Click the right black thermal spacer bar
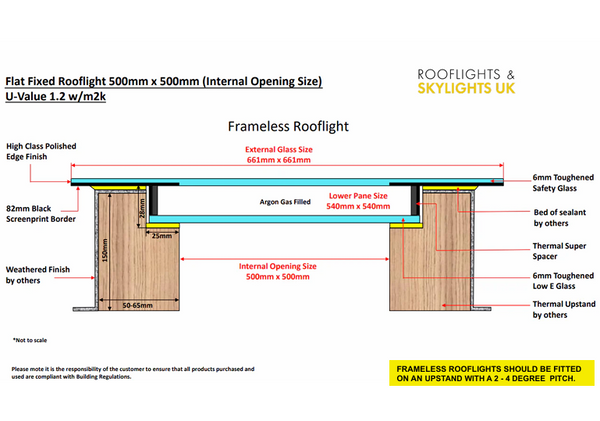The image size is (600, 421). tap(415, 200)
